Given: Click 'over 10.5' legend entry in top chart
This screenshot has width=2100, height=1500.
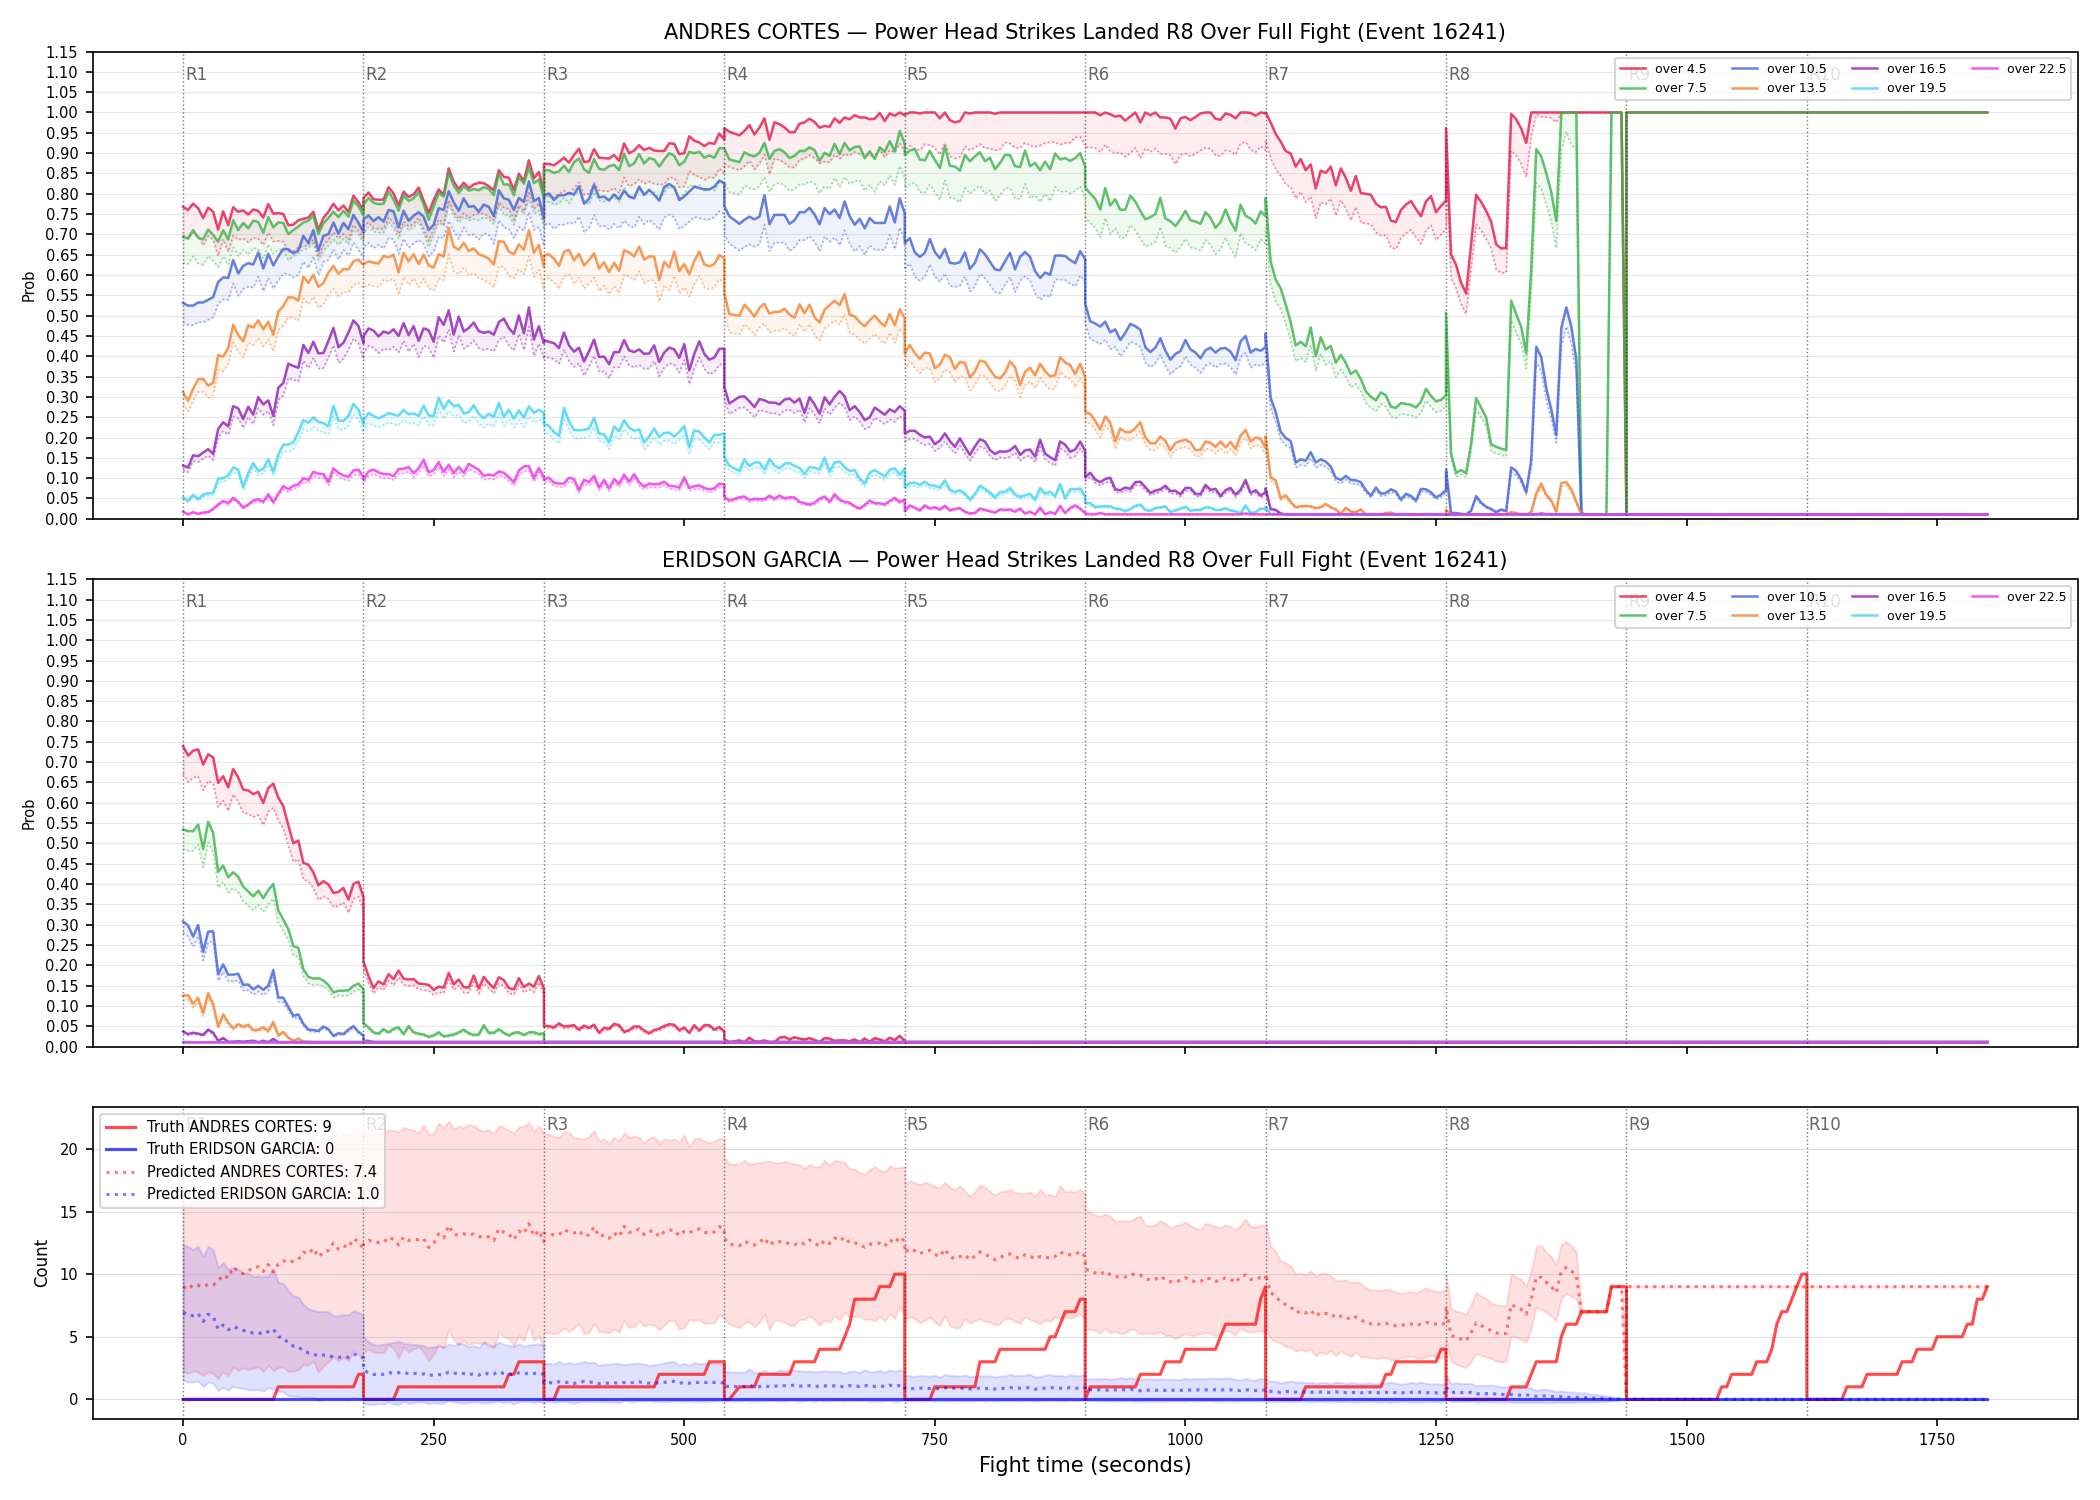Looking at the screenshot, I should (x=1779, y=69).
